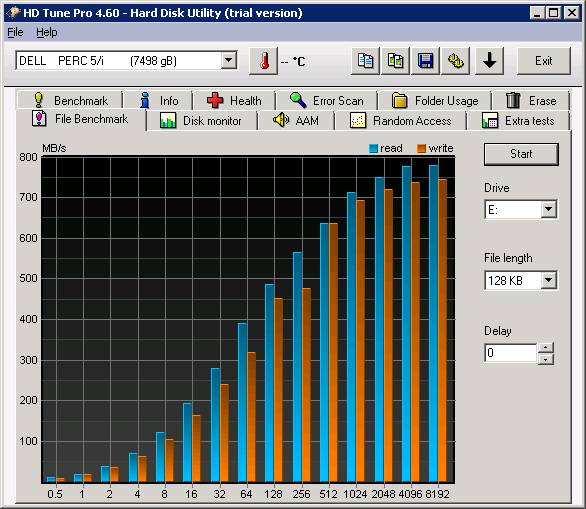The image size is (586, 509).
Task: Click the thermometer temperature icon
Action: click(263, 61)
